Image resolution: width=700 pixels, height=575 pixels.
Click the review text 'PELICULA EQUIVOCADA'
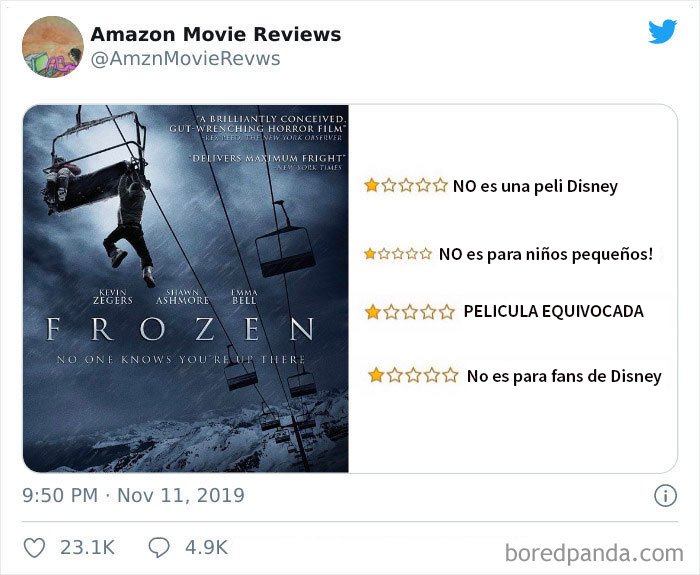(554, 311)
